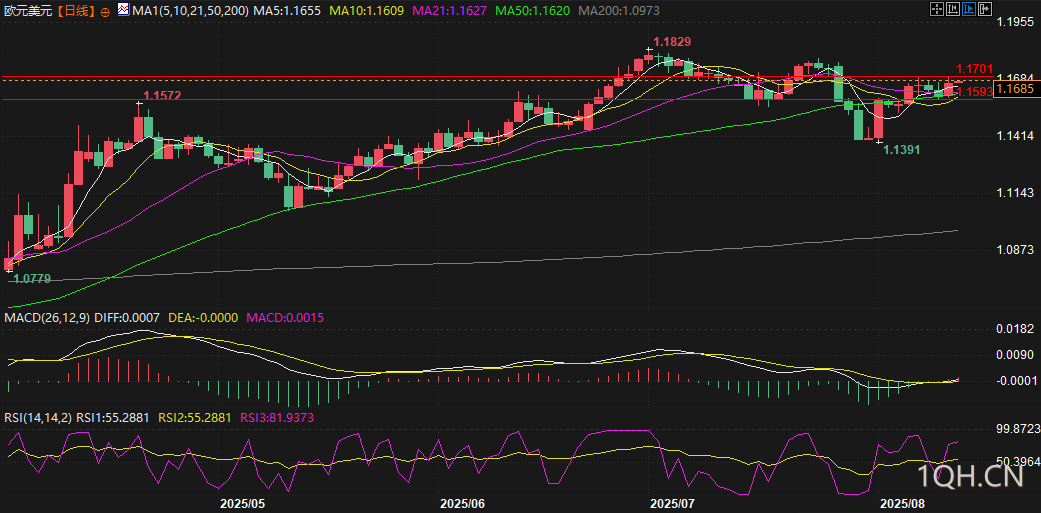Click the 1.1414 price axis label

[1016, 136]
